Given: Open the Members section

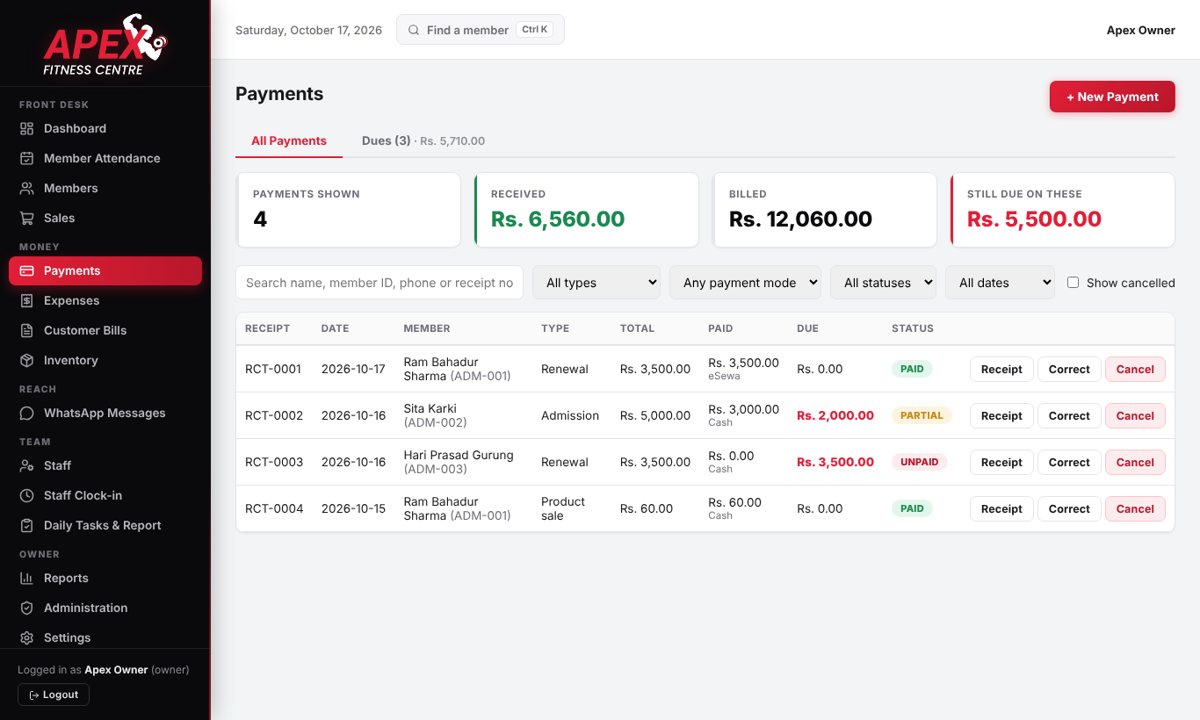Looking at the screenshot, I should (x=105, y=188).
